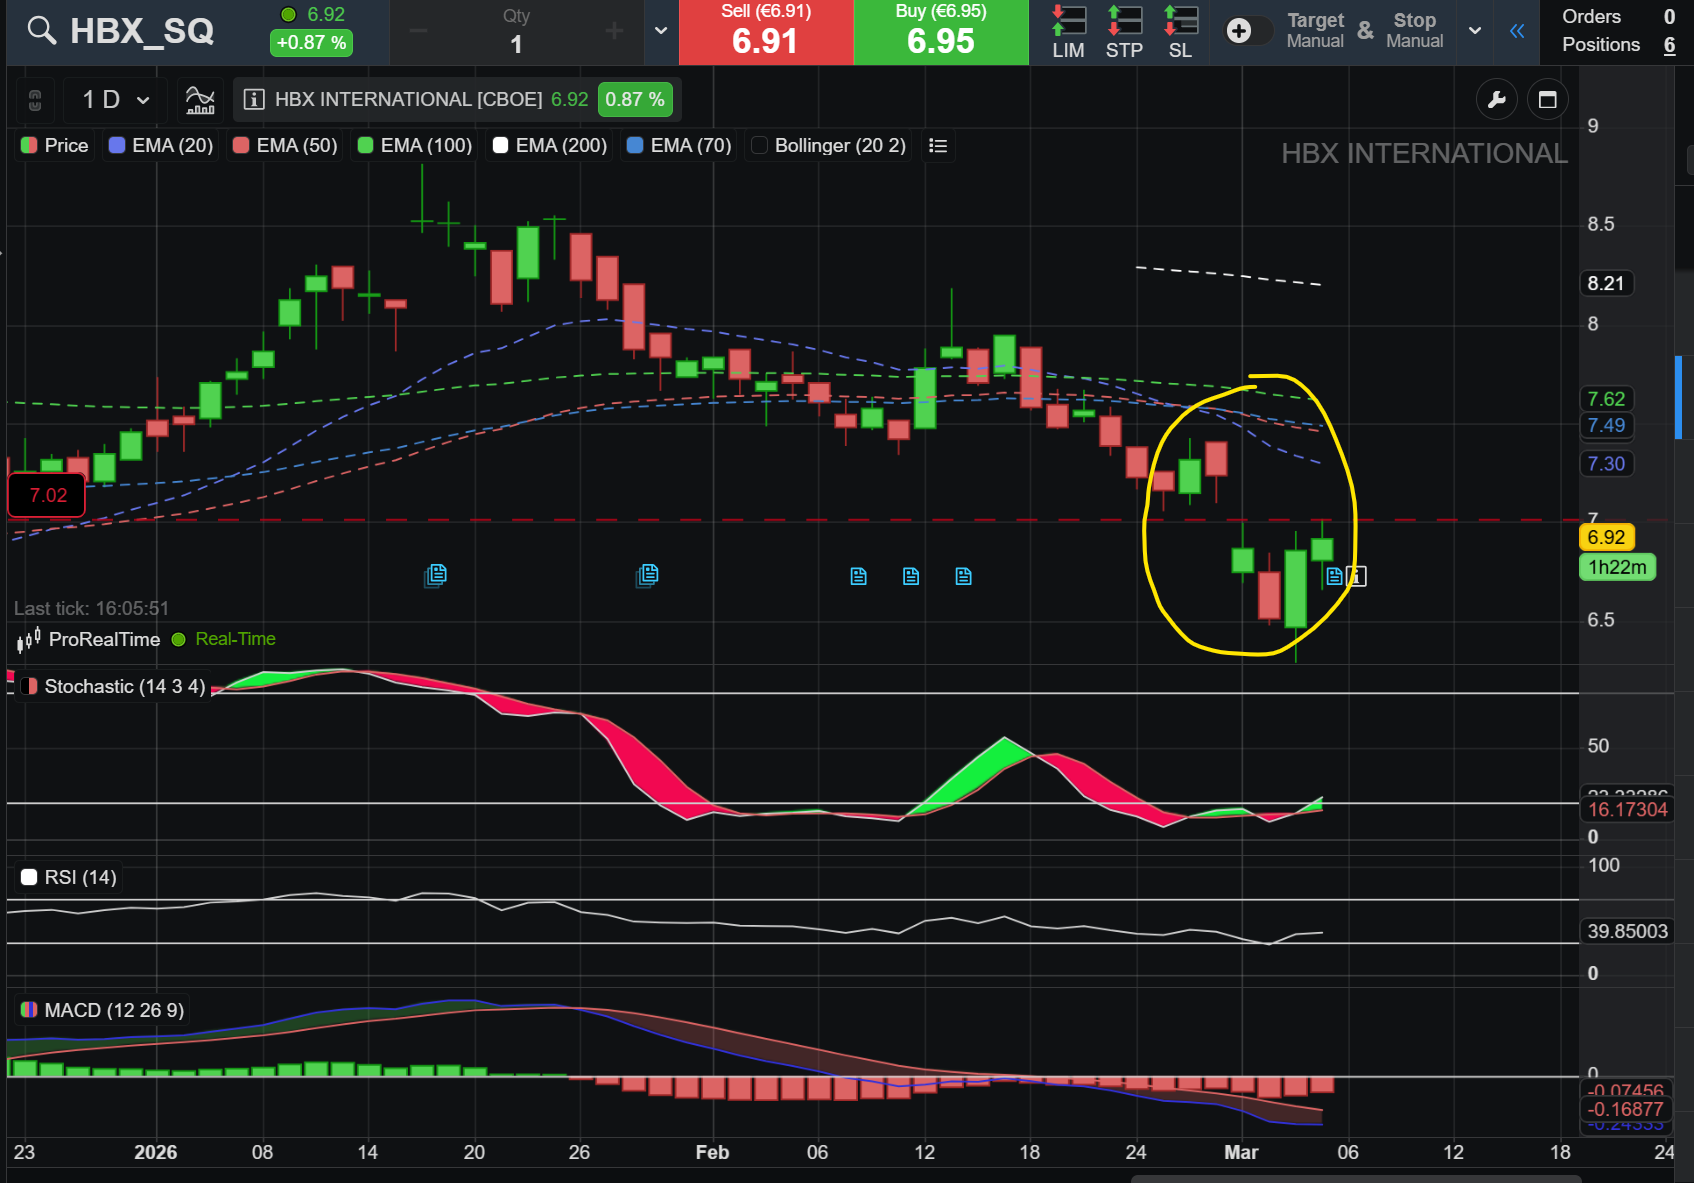This screenshot has height=1183, width=1694.
Task: Open chart settings with the wrench icon
Action: [1496, 99]
